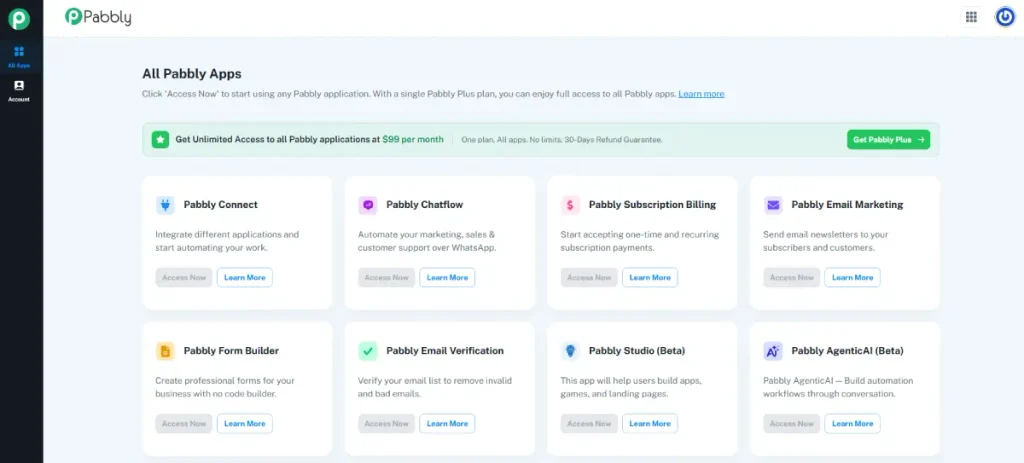Click the Pabbly AgenticAI (Beta) title

(848, 351)
